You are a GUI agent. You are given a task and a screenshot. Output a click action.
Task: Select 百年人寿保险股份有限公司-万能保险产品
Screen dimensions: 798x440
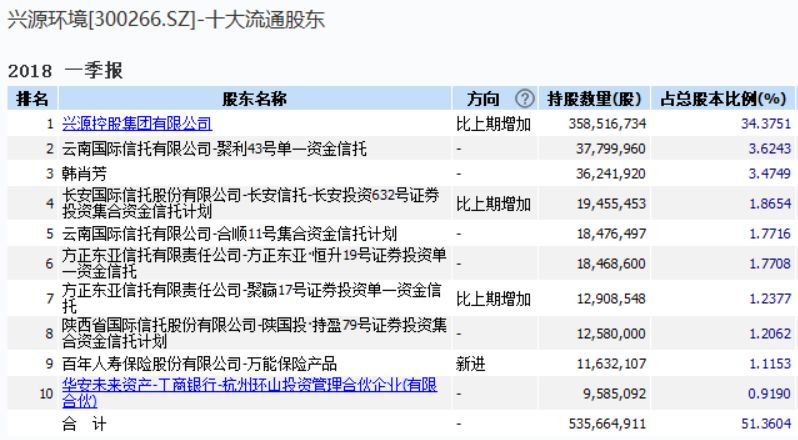coord(199,363)
